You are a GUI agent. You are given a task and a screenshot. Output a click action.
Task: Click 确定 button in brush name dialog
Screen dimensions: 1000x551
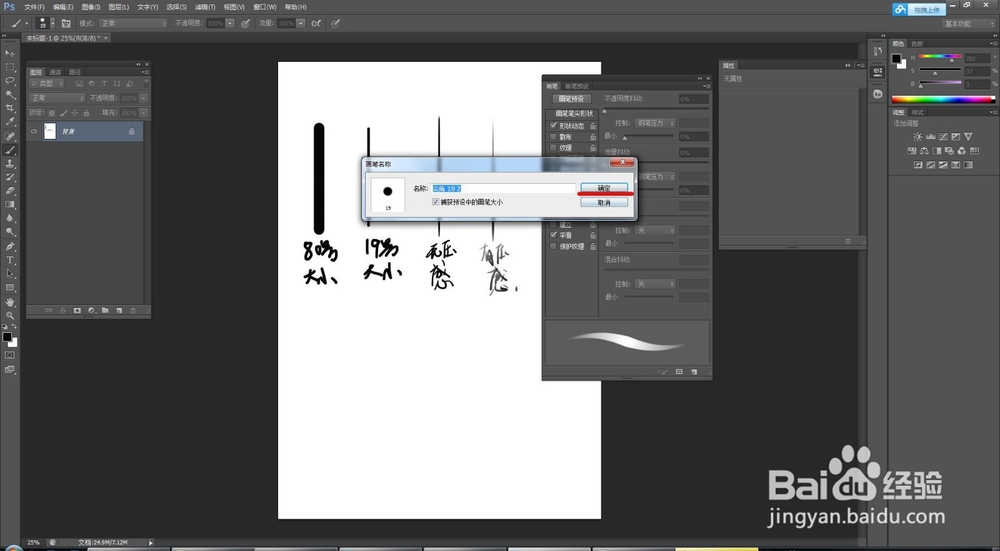click(604, 188)
